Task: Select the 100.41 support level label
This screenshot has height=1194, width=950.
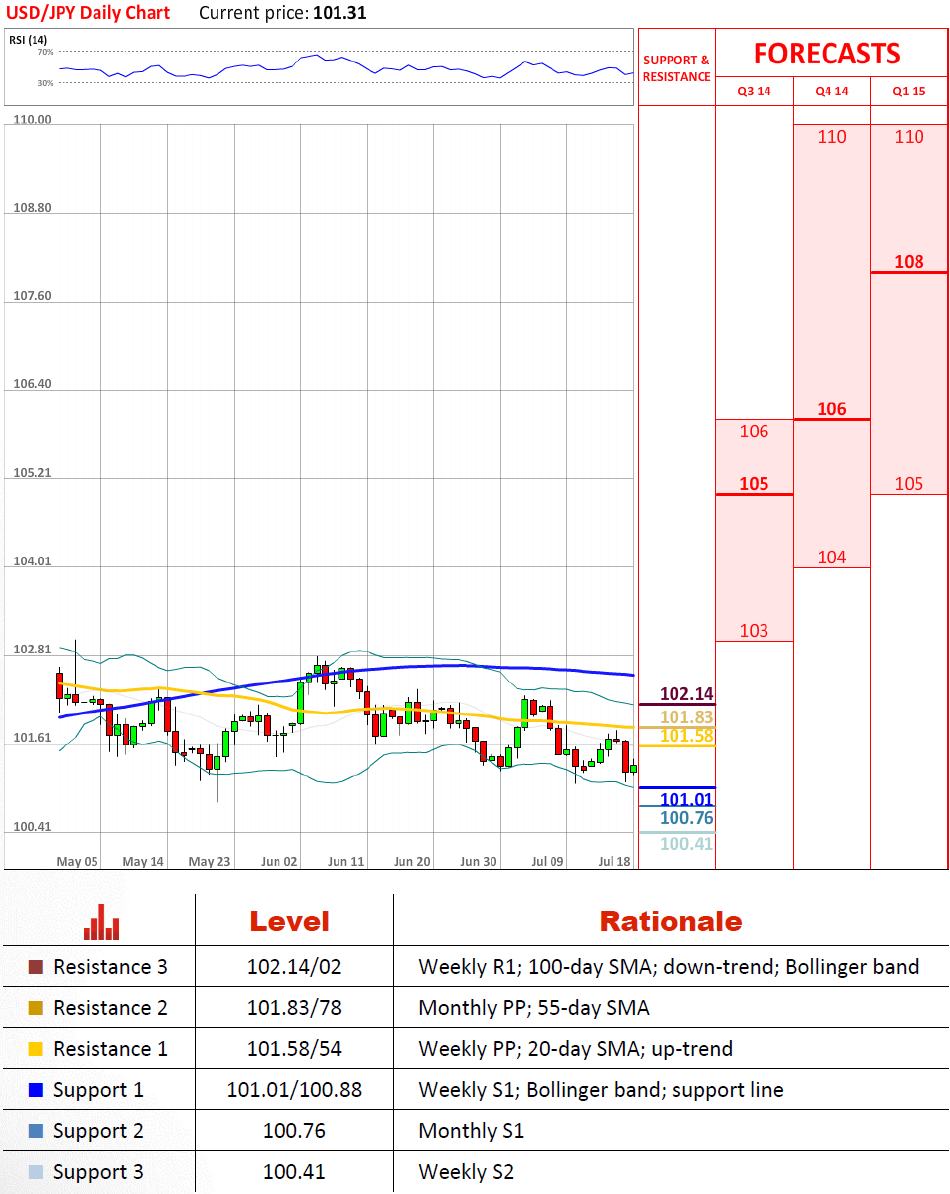Action: point(686,844)
